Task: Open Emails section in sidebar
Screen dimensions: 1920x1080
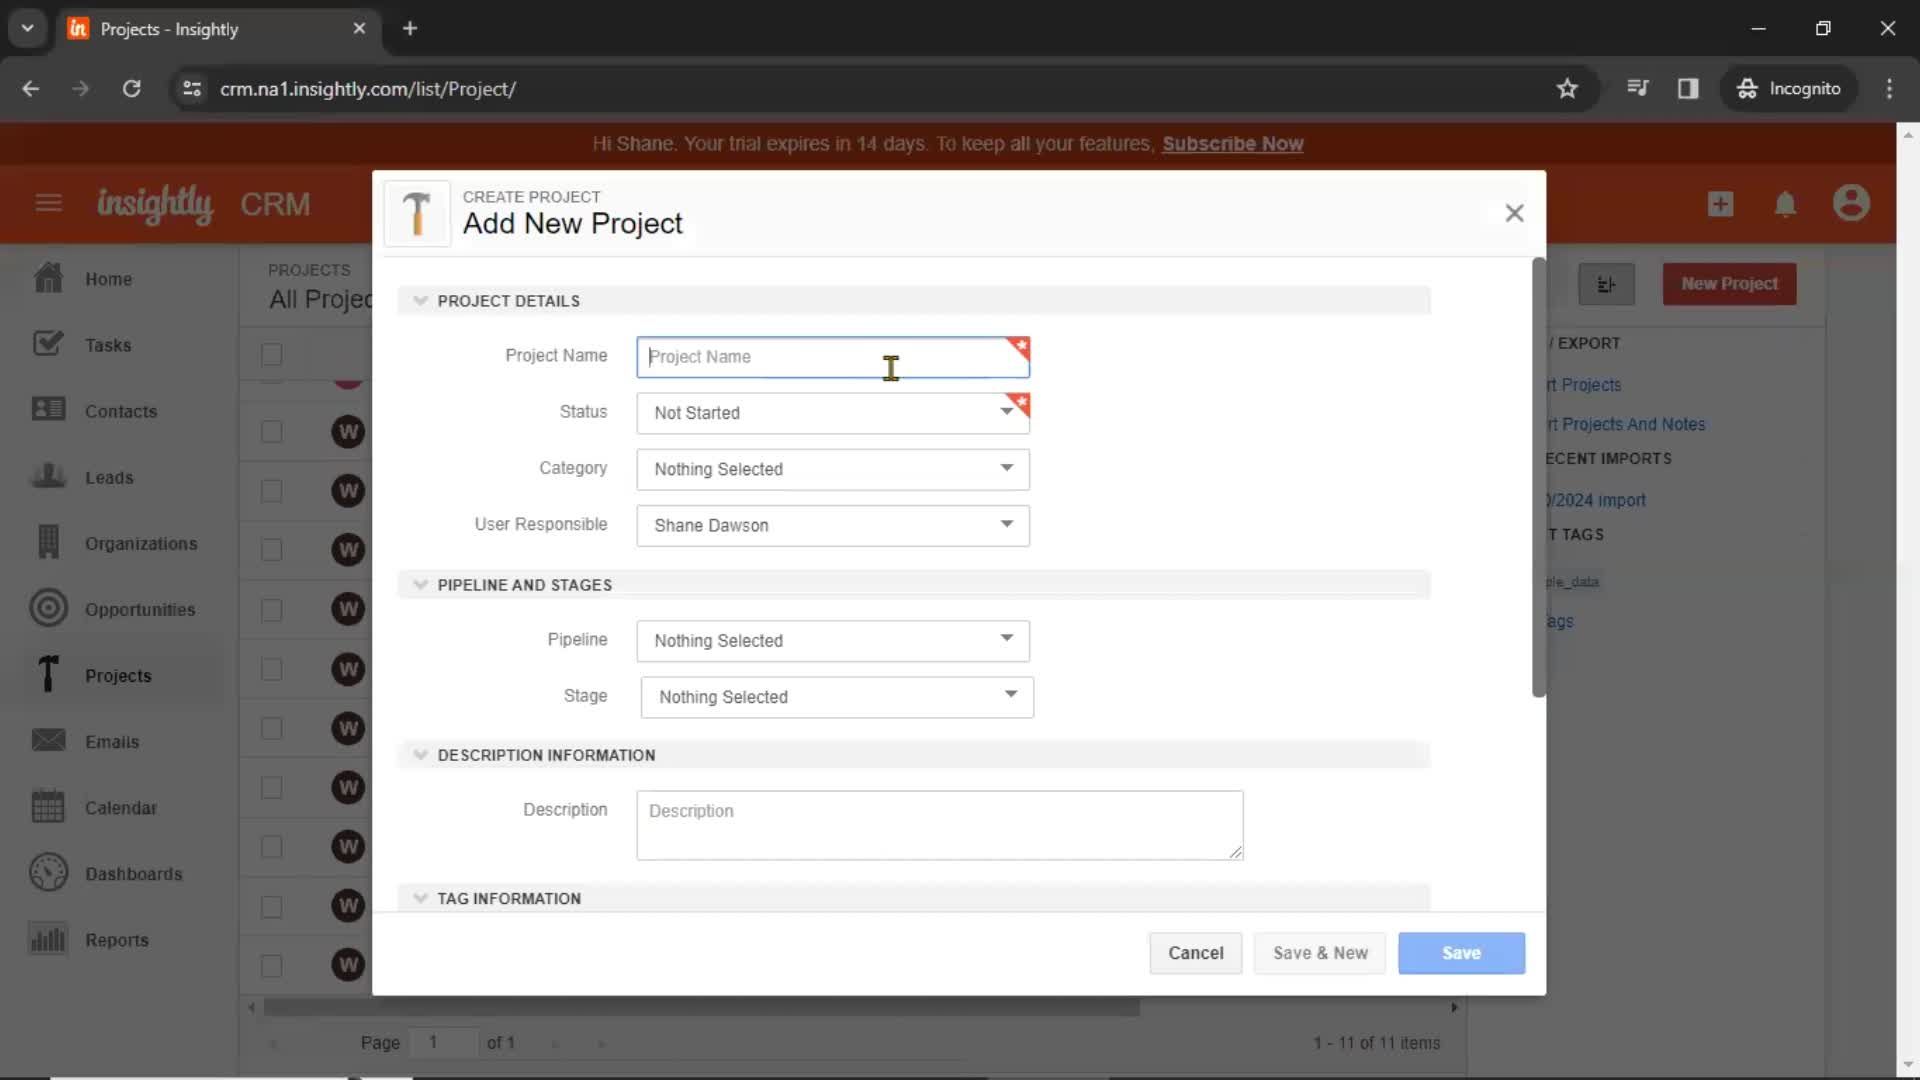Action: pyautogui.click(x=112, y=741)
